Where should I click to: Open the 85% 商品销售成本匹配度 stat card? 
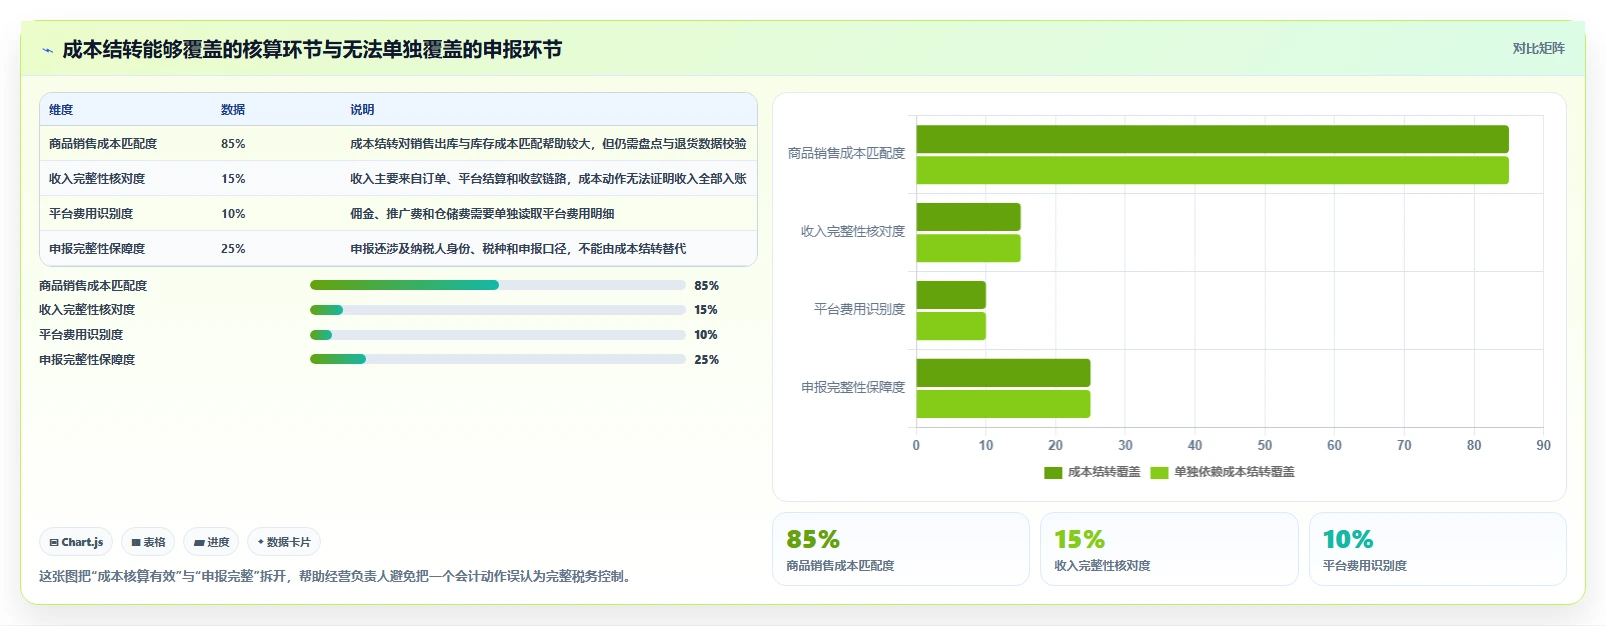click(900, 549)
